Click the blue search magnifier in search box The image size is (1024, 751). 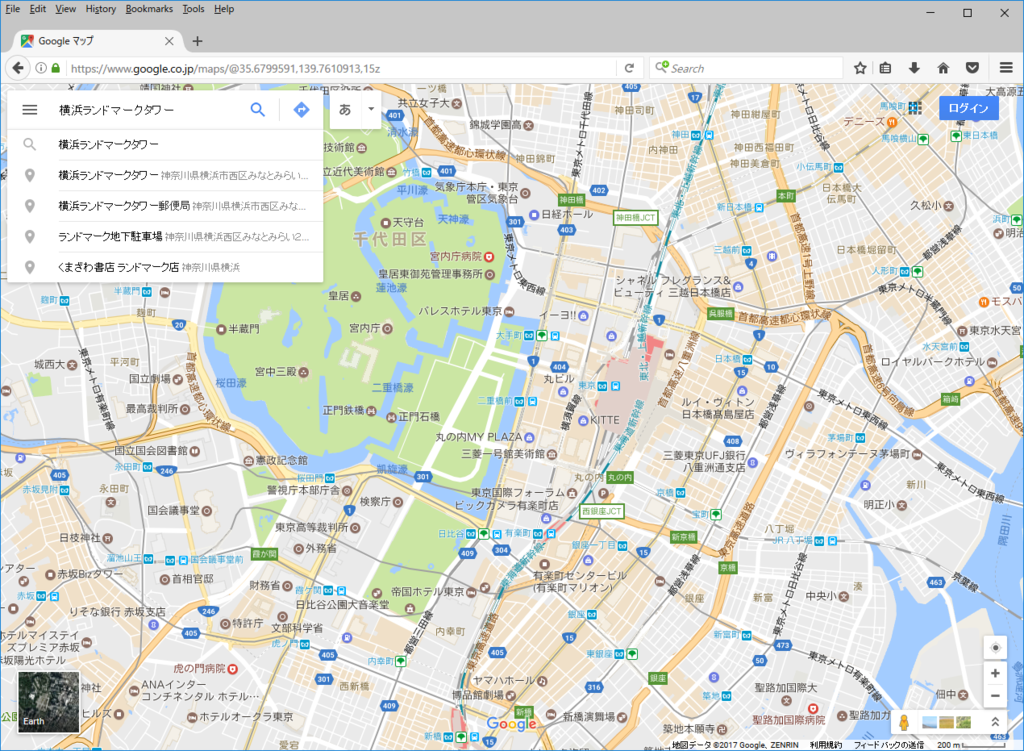[x=258, y=110]
